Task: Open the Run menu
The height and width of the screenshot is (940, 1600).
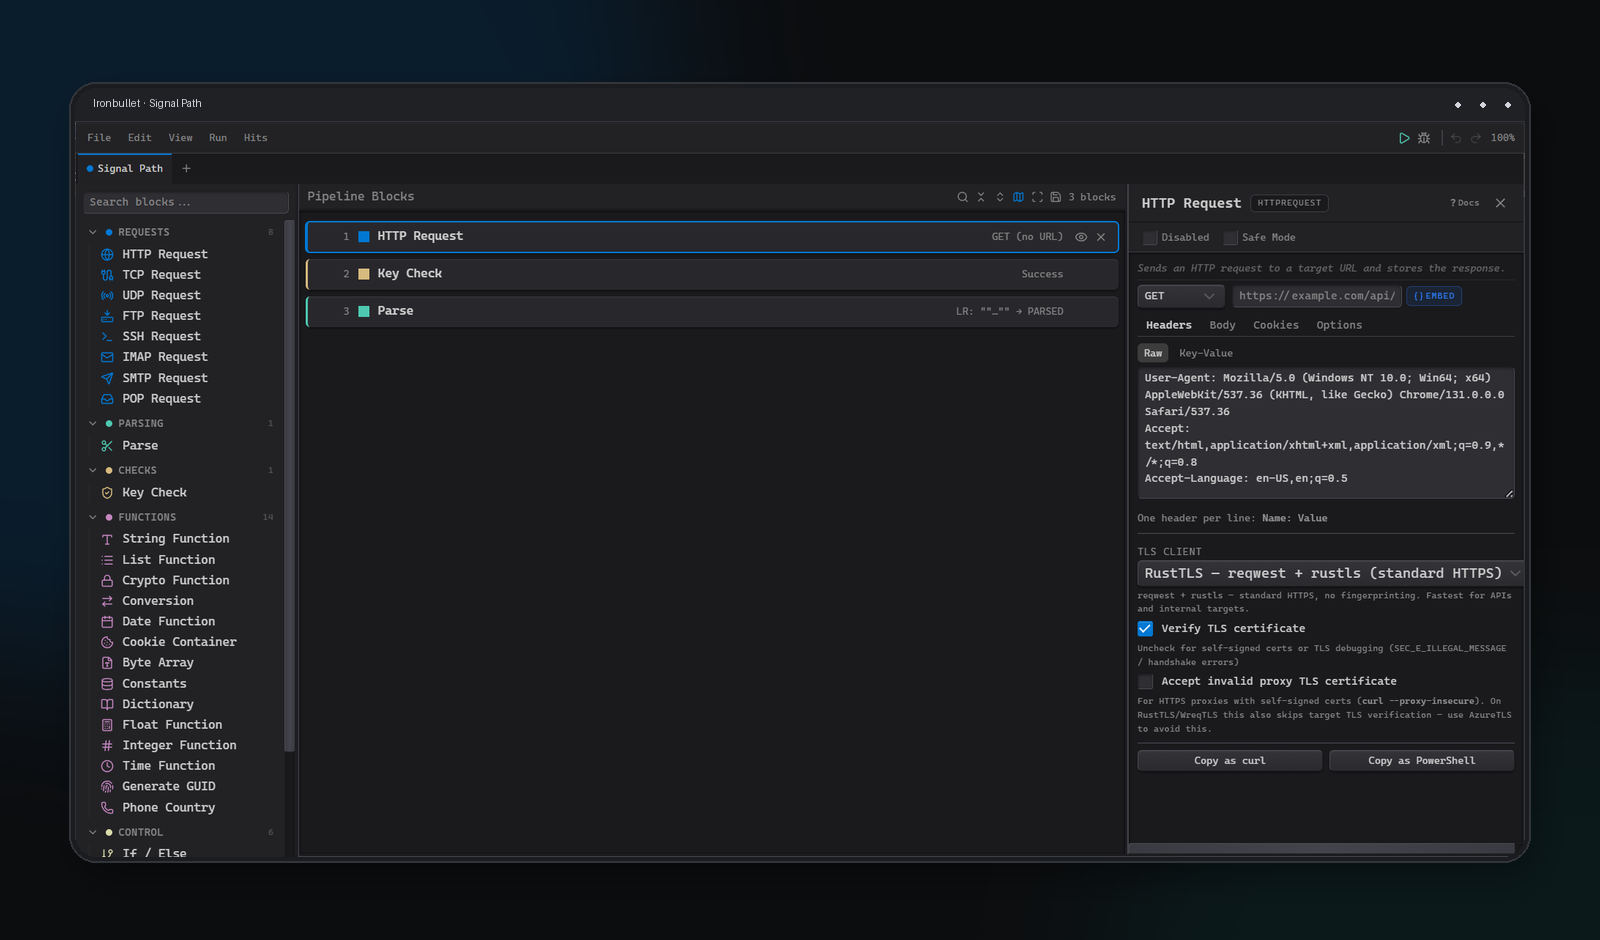Action: click(x=218, y=138)
